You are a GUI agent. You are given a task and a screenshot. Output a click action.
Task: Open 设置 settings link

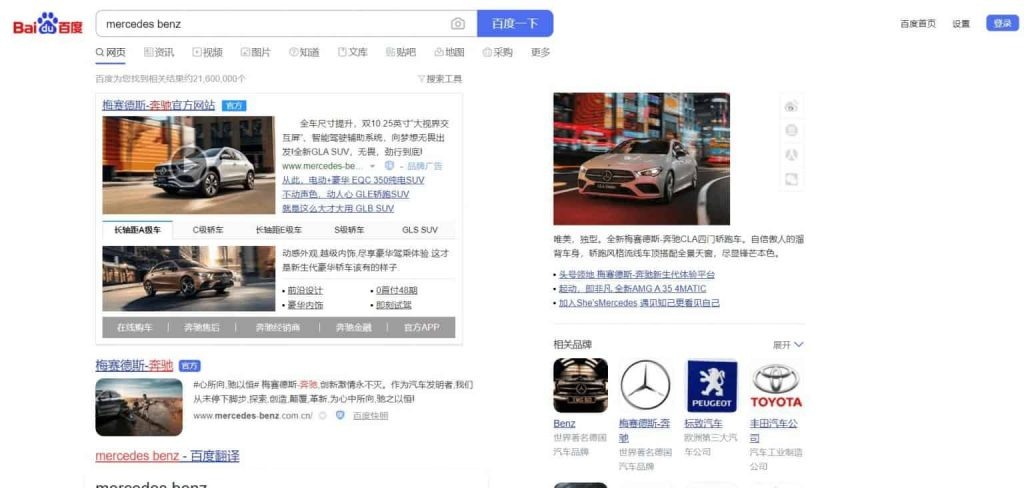click(x=961, y=24)
